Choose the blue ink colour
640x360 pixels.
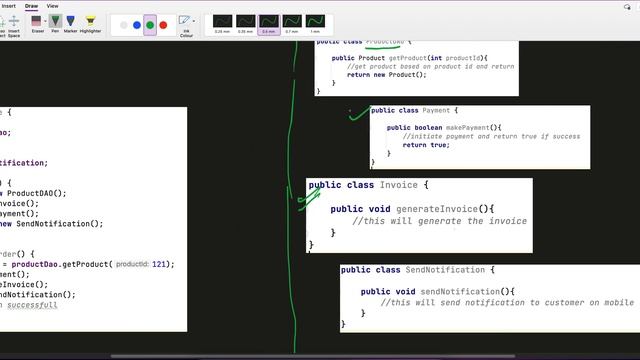[x=137, y=25]
